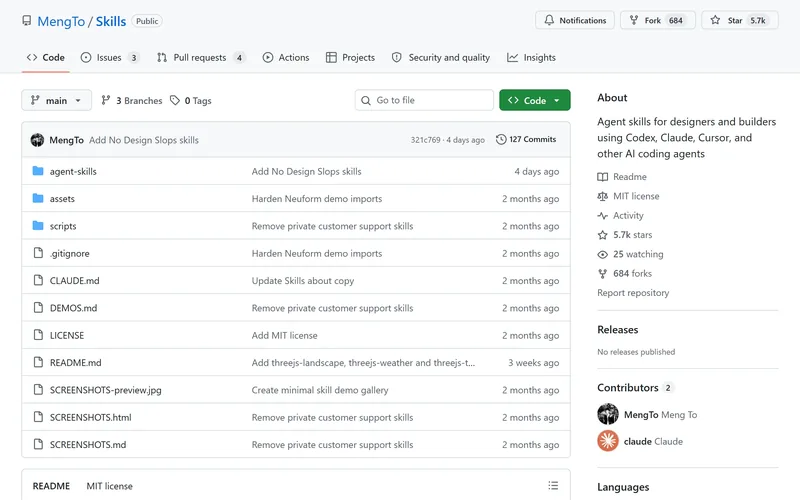The image size is (800, 500).
Task: Click fork icon beside 684 forks
Action: (x=603, y=273)
